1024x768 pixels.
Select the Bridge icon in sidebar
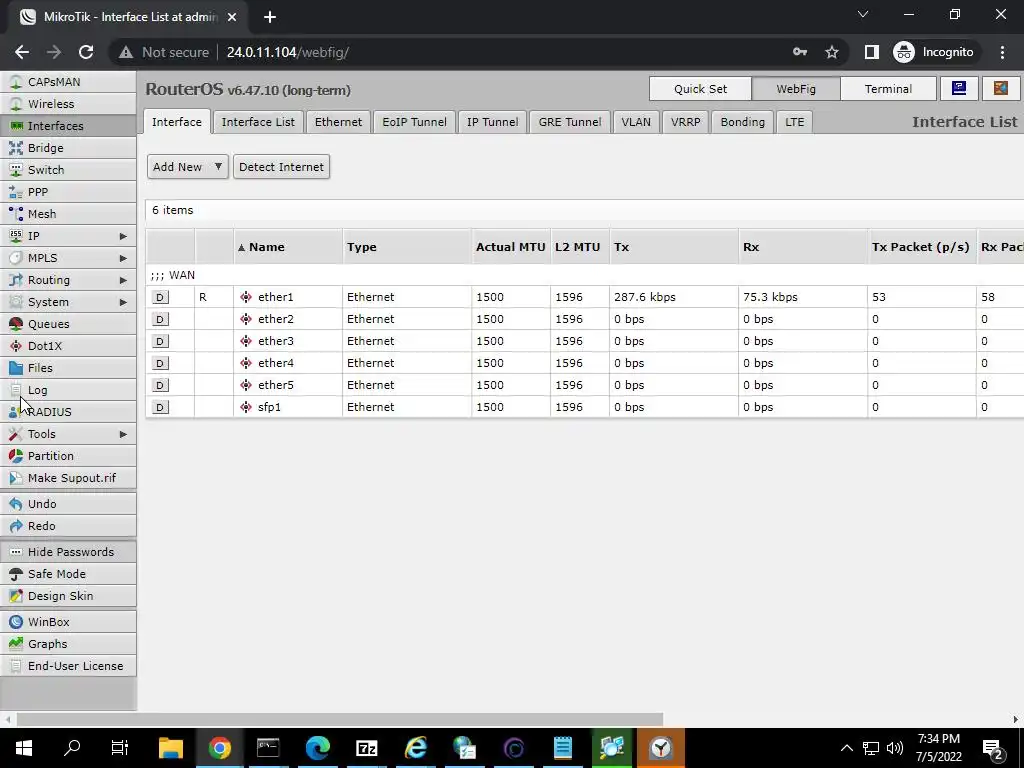[x=16, y=148]
